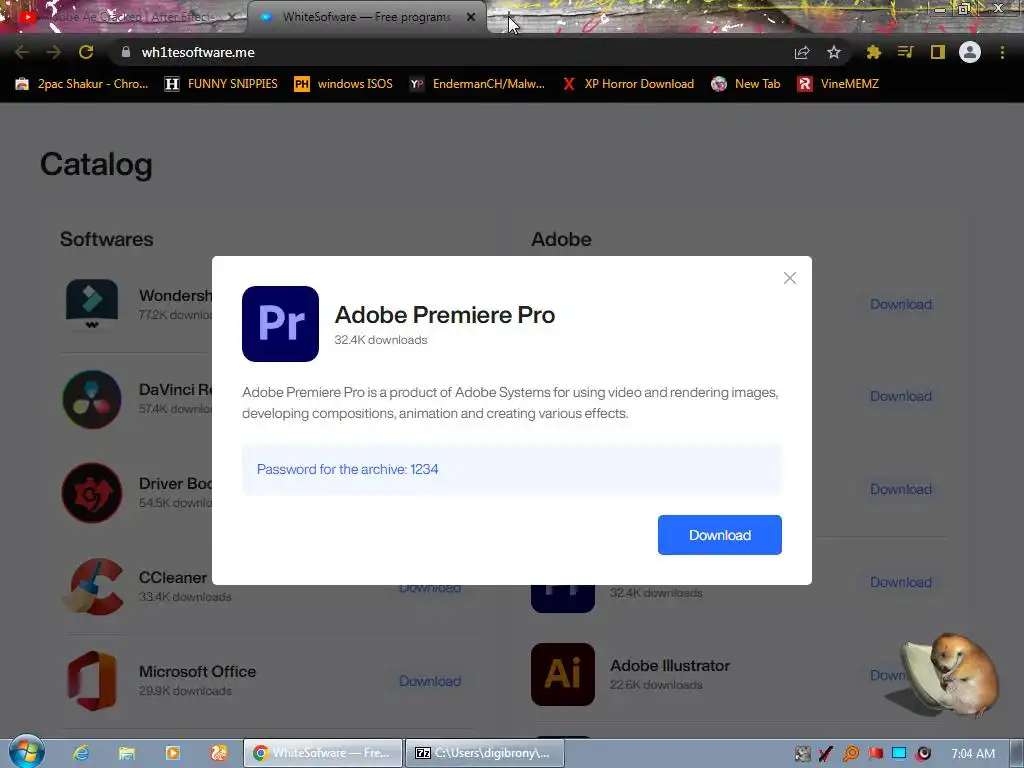Reload the page with browser refresh icon
This screenshot has height=768, width=1024.
point(86,52)
